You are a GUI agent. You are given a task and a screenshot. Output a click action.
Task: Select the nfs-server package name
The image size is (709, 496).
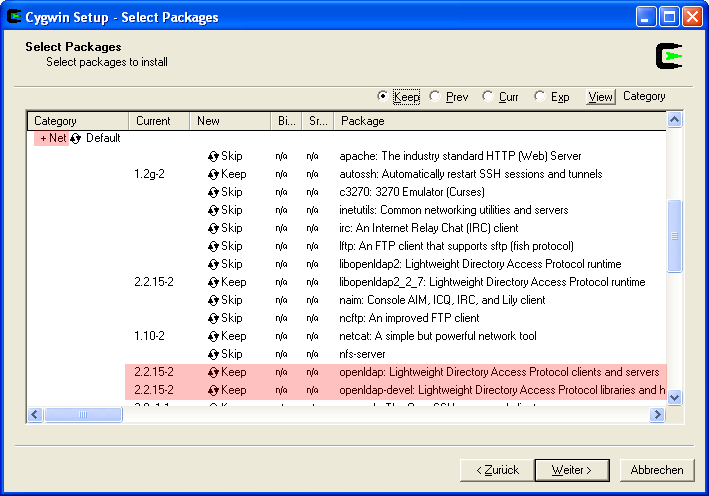[362, 354]
